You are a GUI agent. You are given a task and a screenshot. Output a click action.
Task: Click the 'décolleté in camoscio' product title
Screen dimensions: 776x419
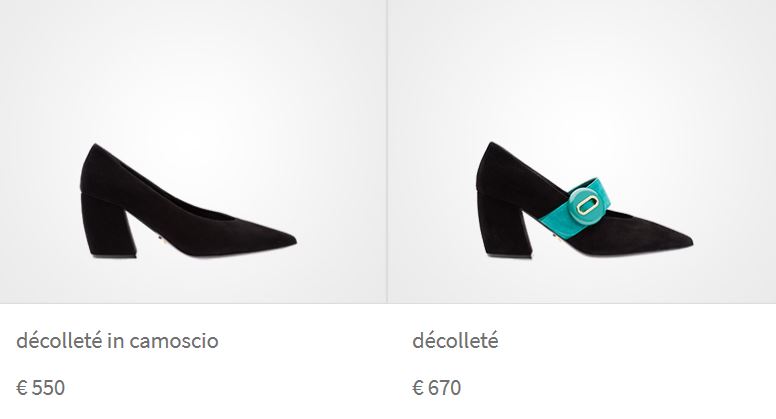(x=117, y=341)
